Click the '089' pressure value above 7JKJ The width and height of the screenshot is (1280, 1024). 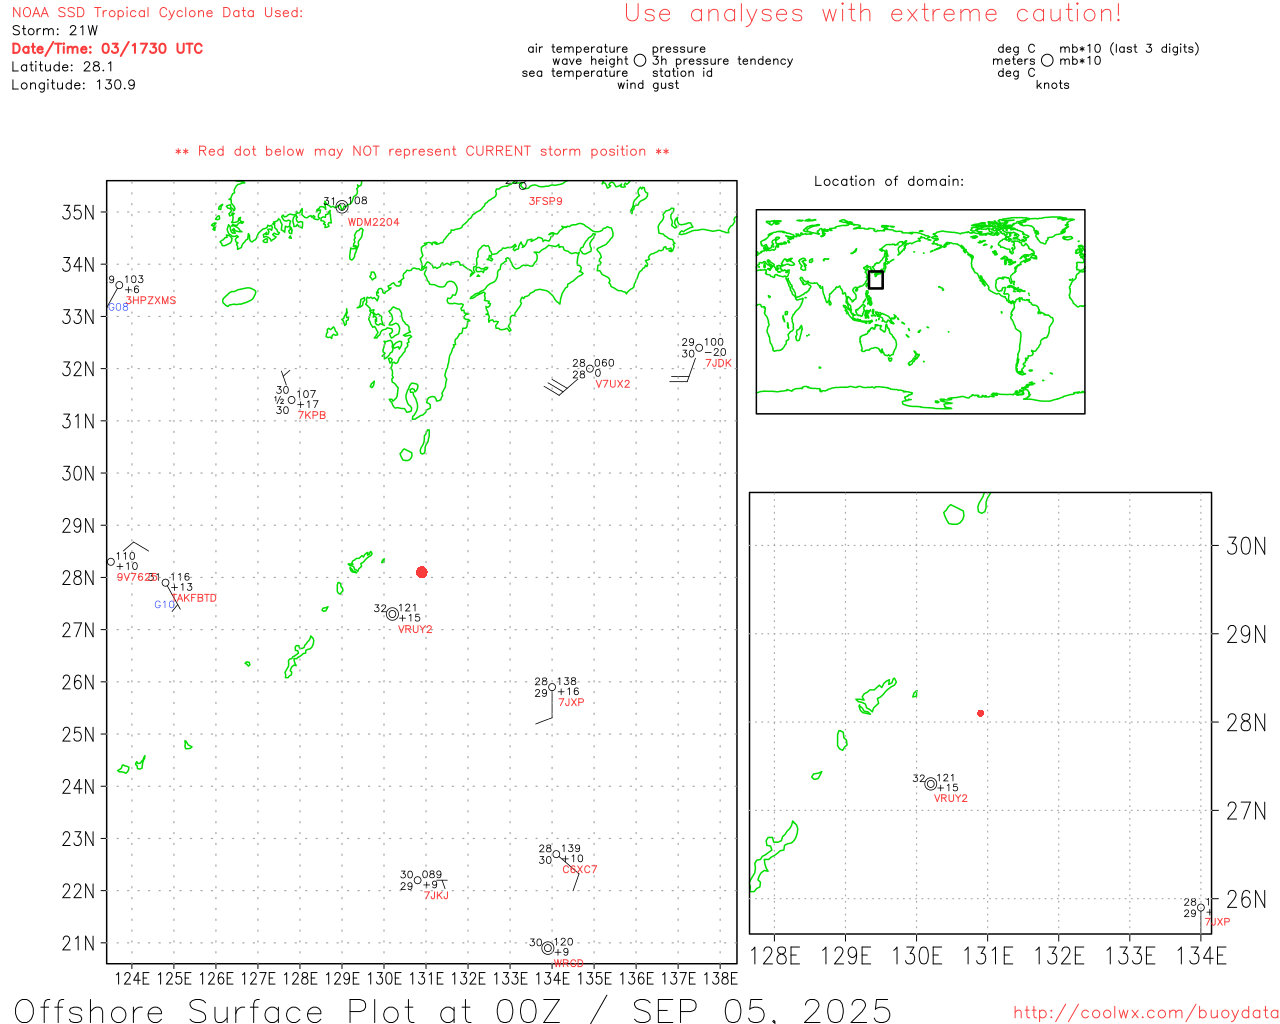click(432, 874)
